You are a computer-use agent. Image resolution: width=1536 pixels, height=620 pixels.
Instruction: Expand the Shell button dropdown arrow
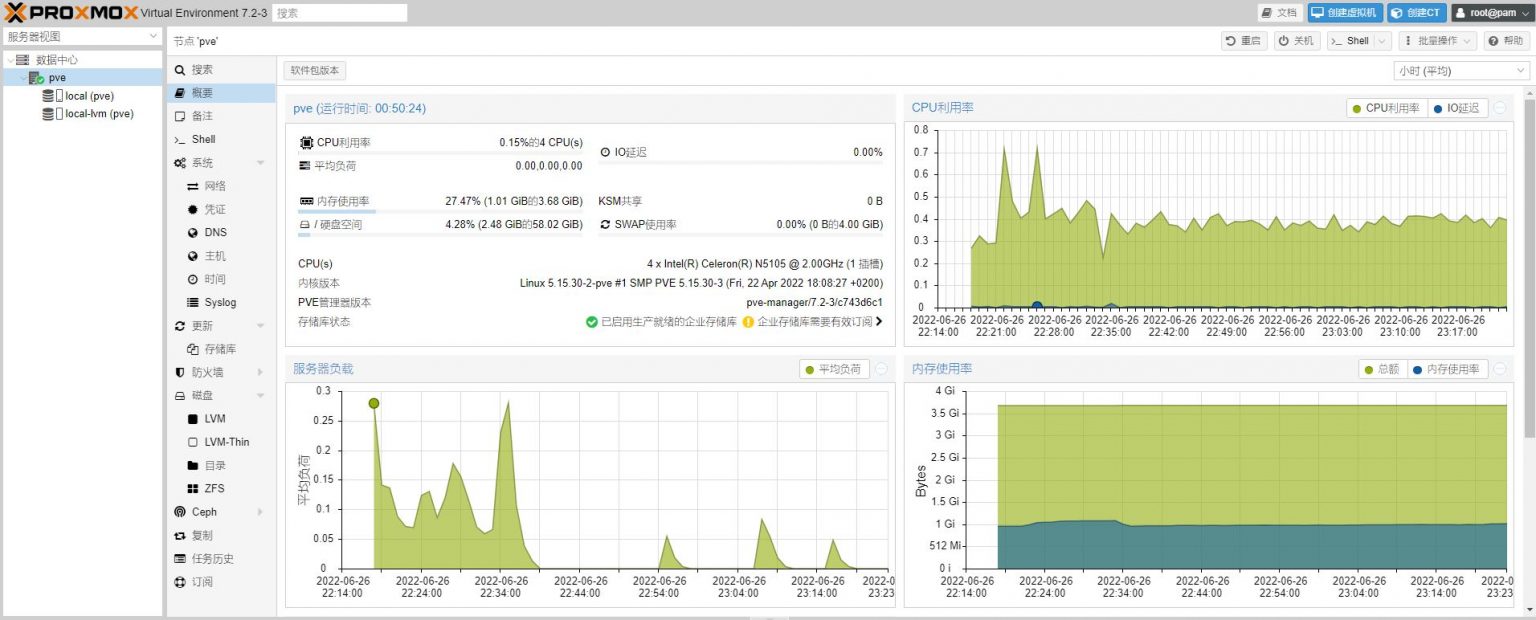tap(1382, 41)
